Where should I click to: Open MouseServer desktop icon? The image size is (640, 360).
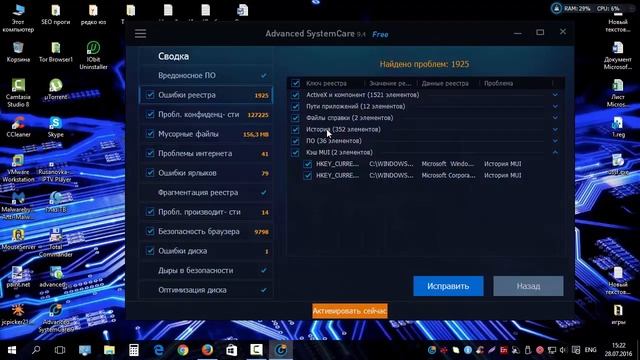(x=18, y=239)
